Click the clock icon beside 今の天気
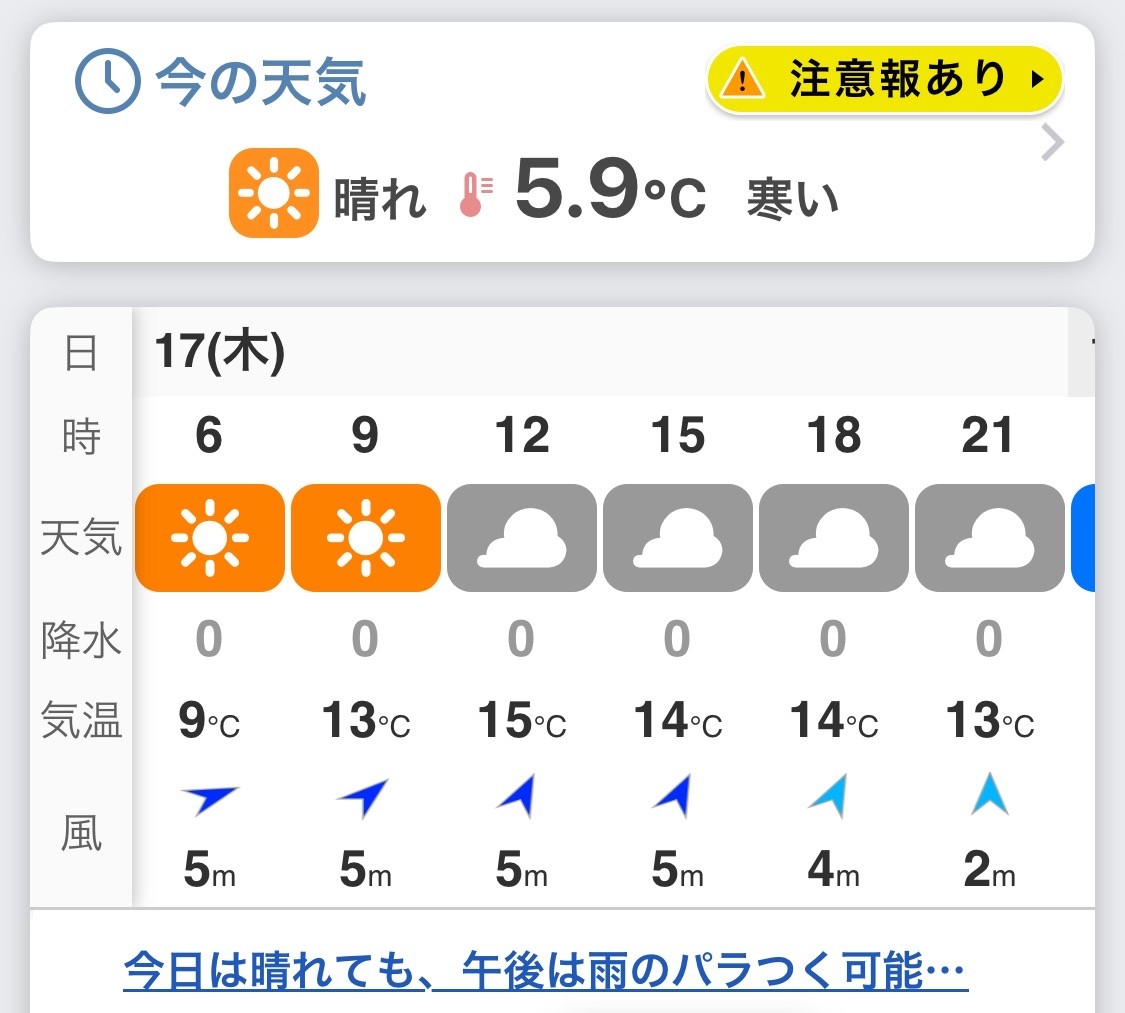Image resolution: width=1125 pixels, height=1013 pixels. 108,81
